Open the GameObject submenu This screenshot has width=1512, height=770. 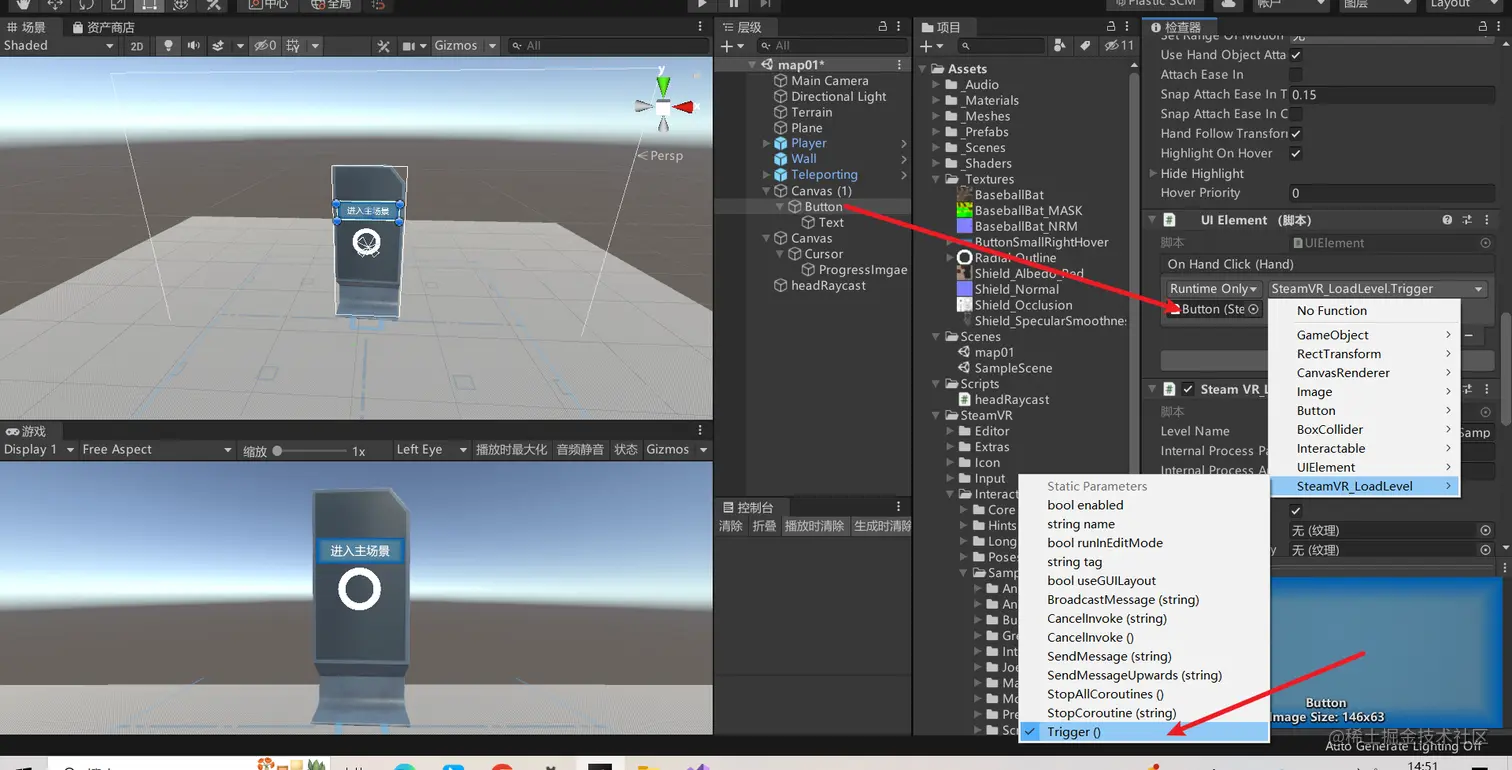click(x=1364, y=335)
